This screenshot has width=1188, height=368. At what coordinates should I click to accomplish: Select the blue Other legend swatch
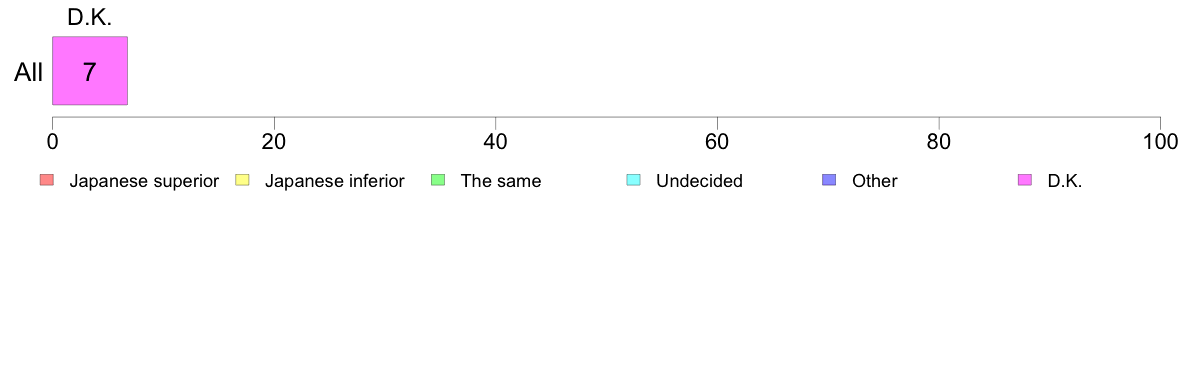(829, 180)
